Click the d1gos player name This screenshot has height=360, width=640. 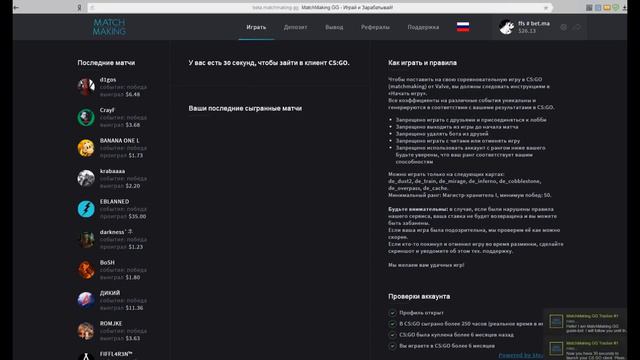pyautogui.click(x=108, y=80)
